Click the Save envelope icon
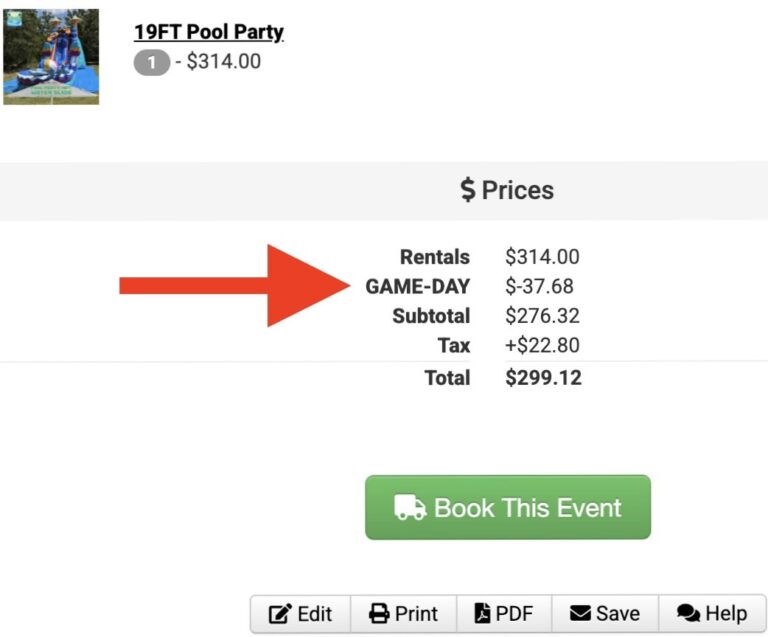The height and width of the screenshot is (637, 768). (x=580, y=613)
